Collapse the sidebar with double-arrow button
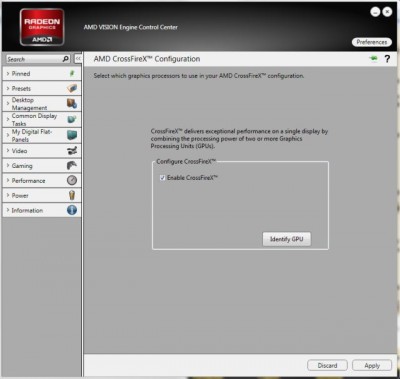 point(78,59)
